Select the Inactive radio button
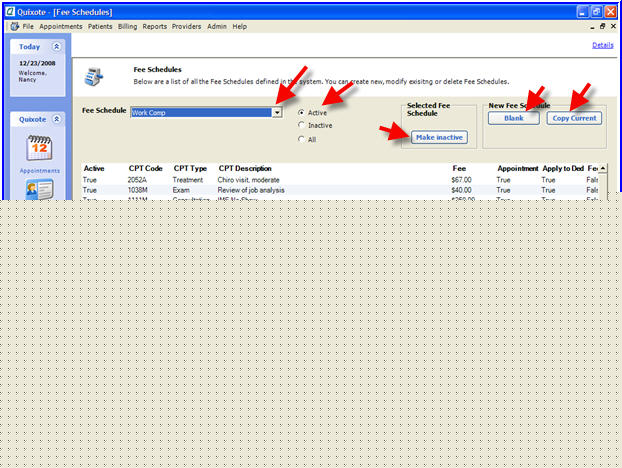 [301, 125]
